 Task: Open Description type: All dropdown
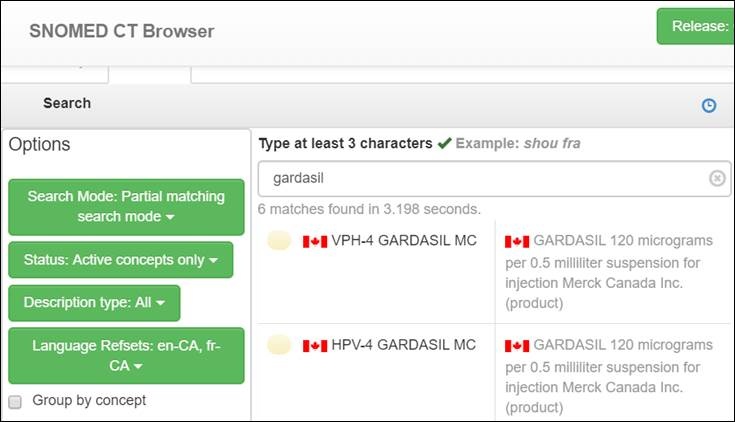pyautogui.click(x=94, y=303)
